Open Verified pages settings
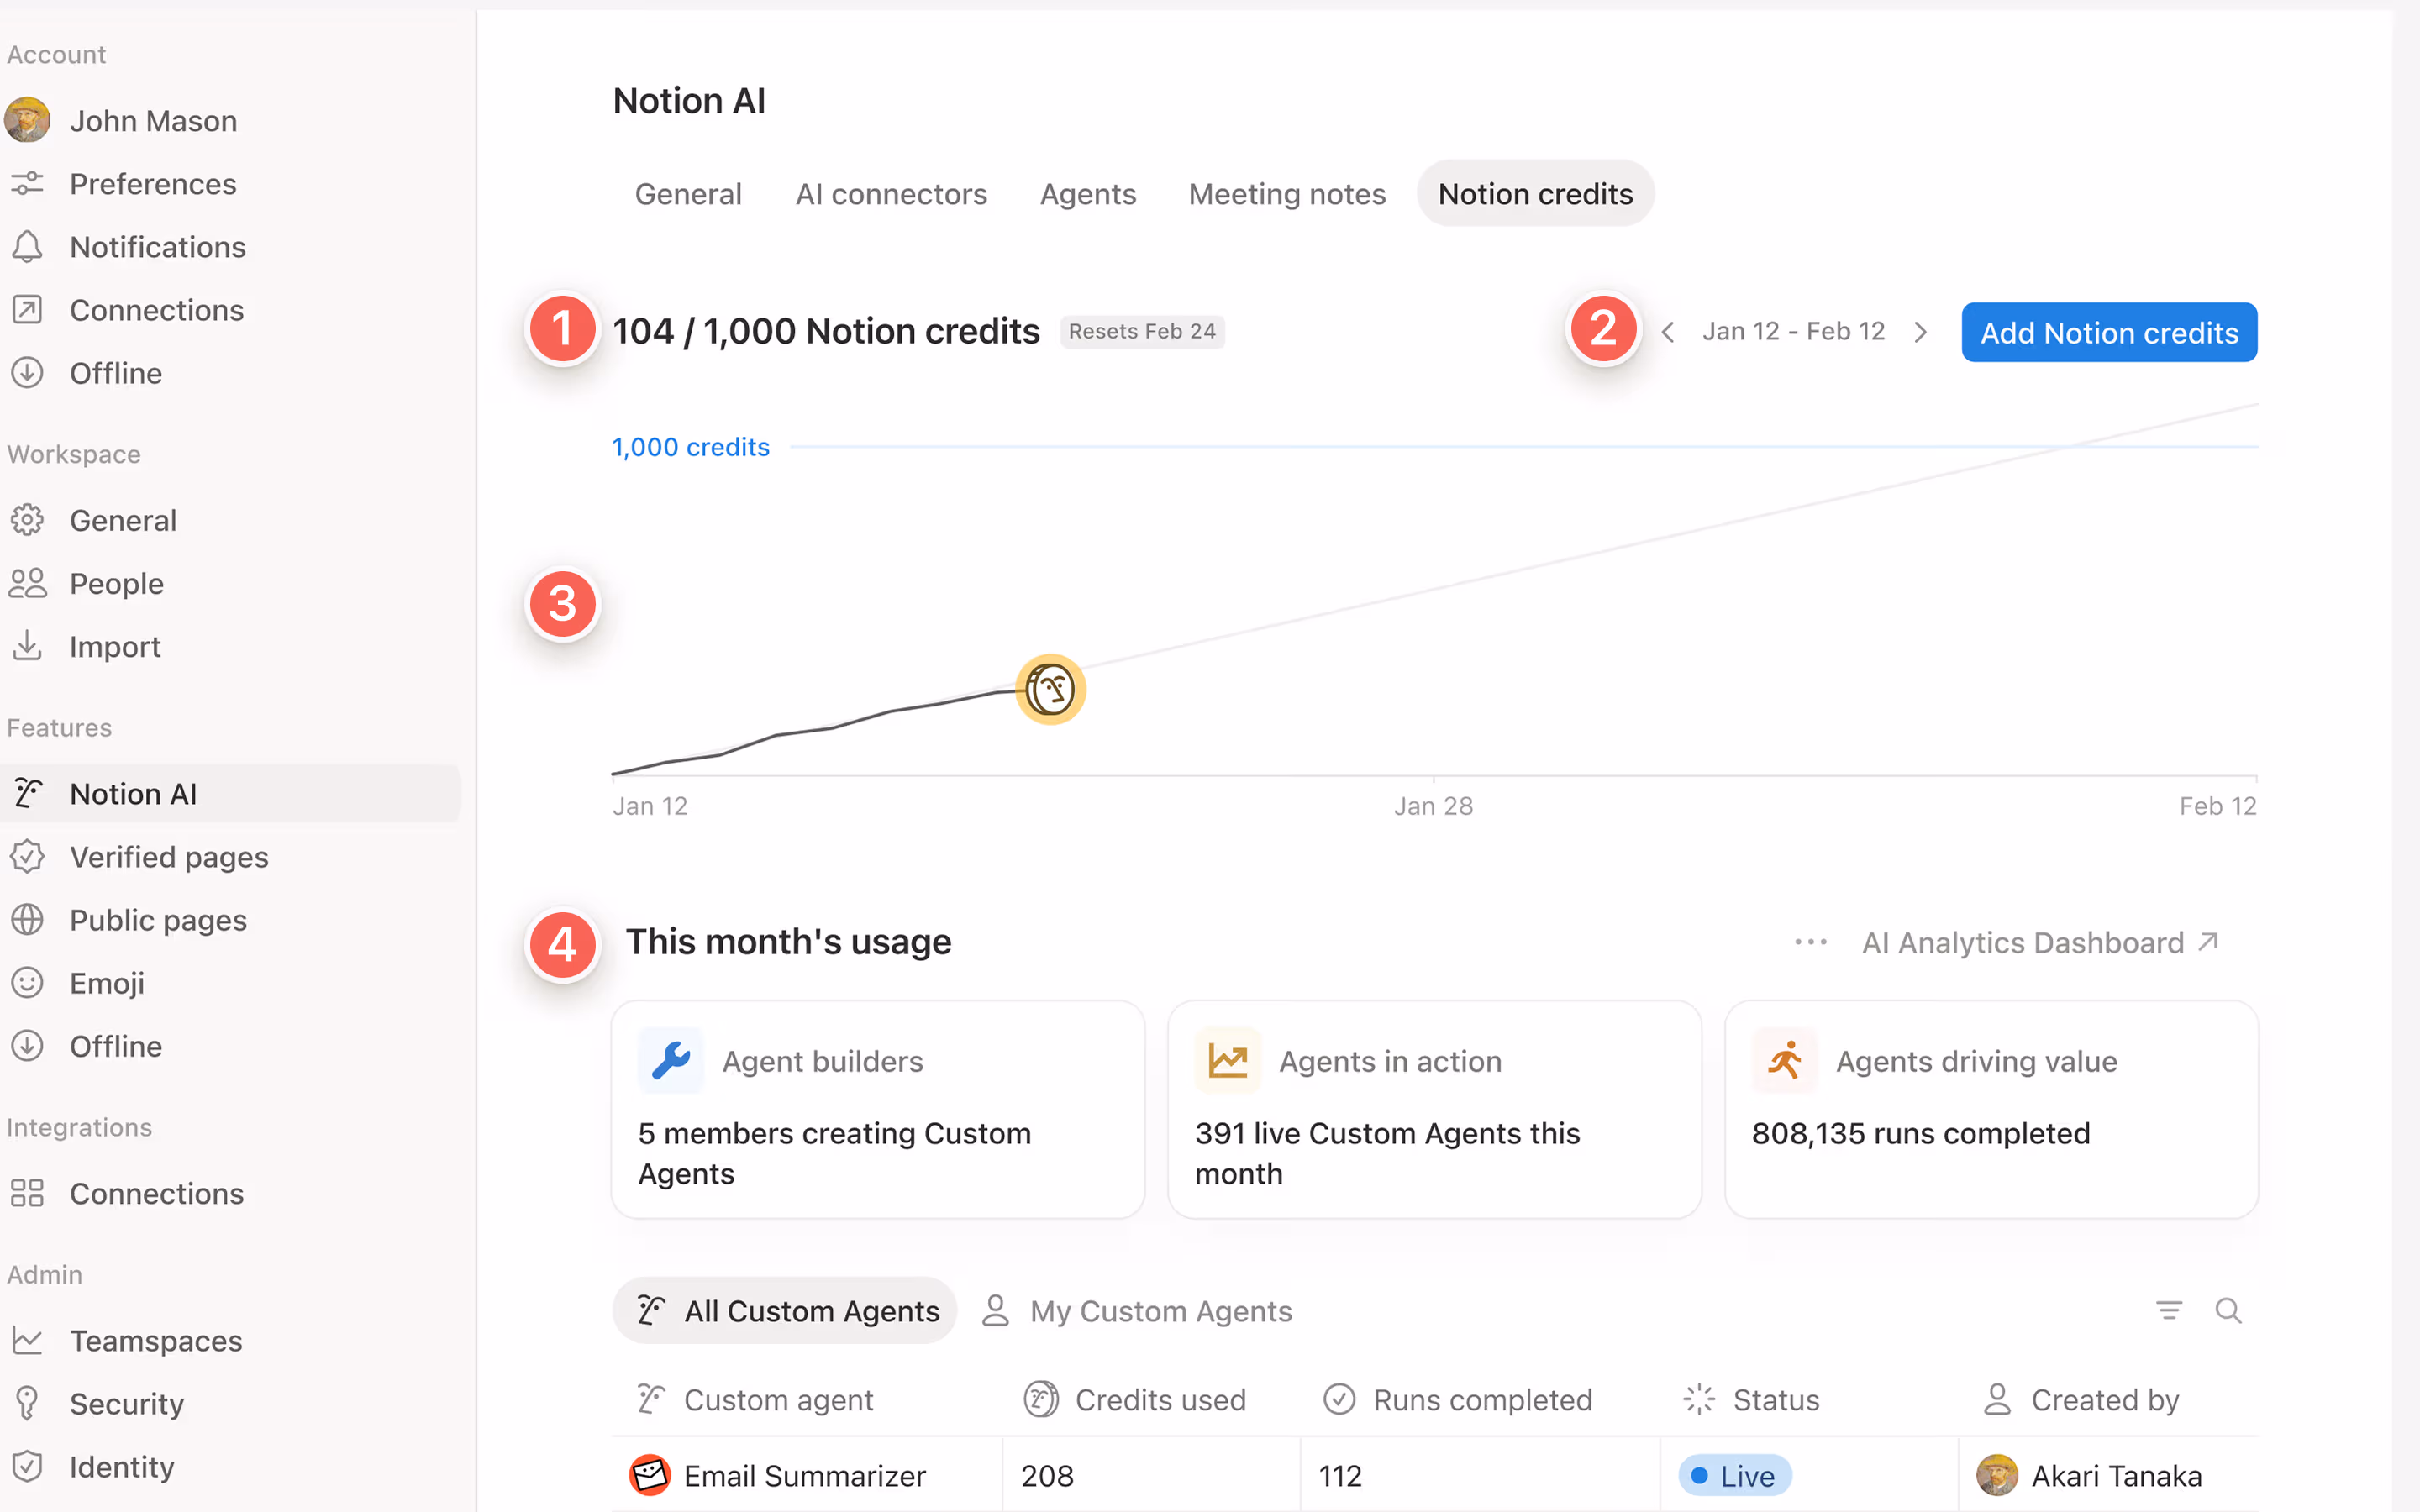 click(x=169, y=856)
